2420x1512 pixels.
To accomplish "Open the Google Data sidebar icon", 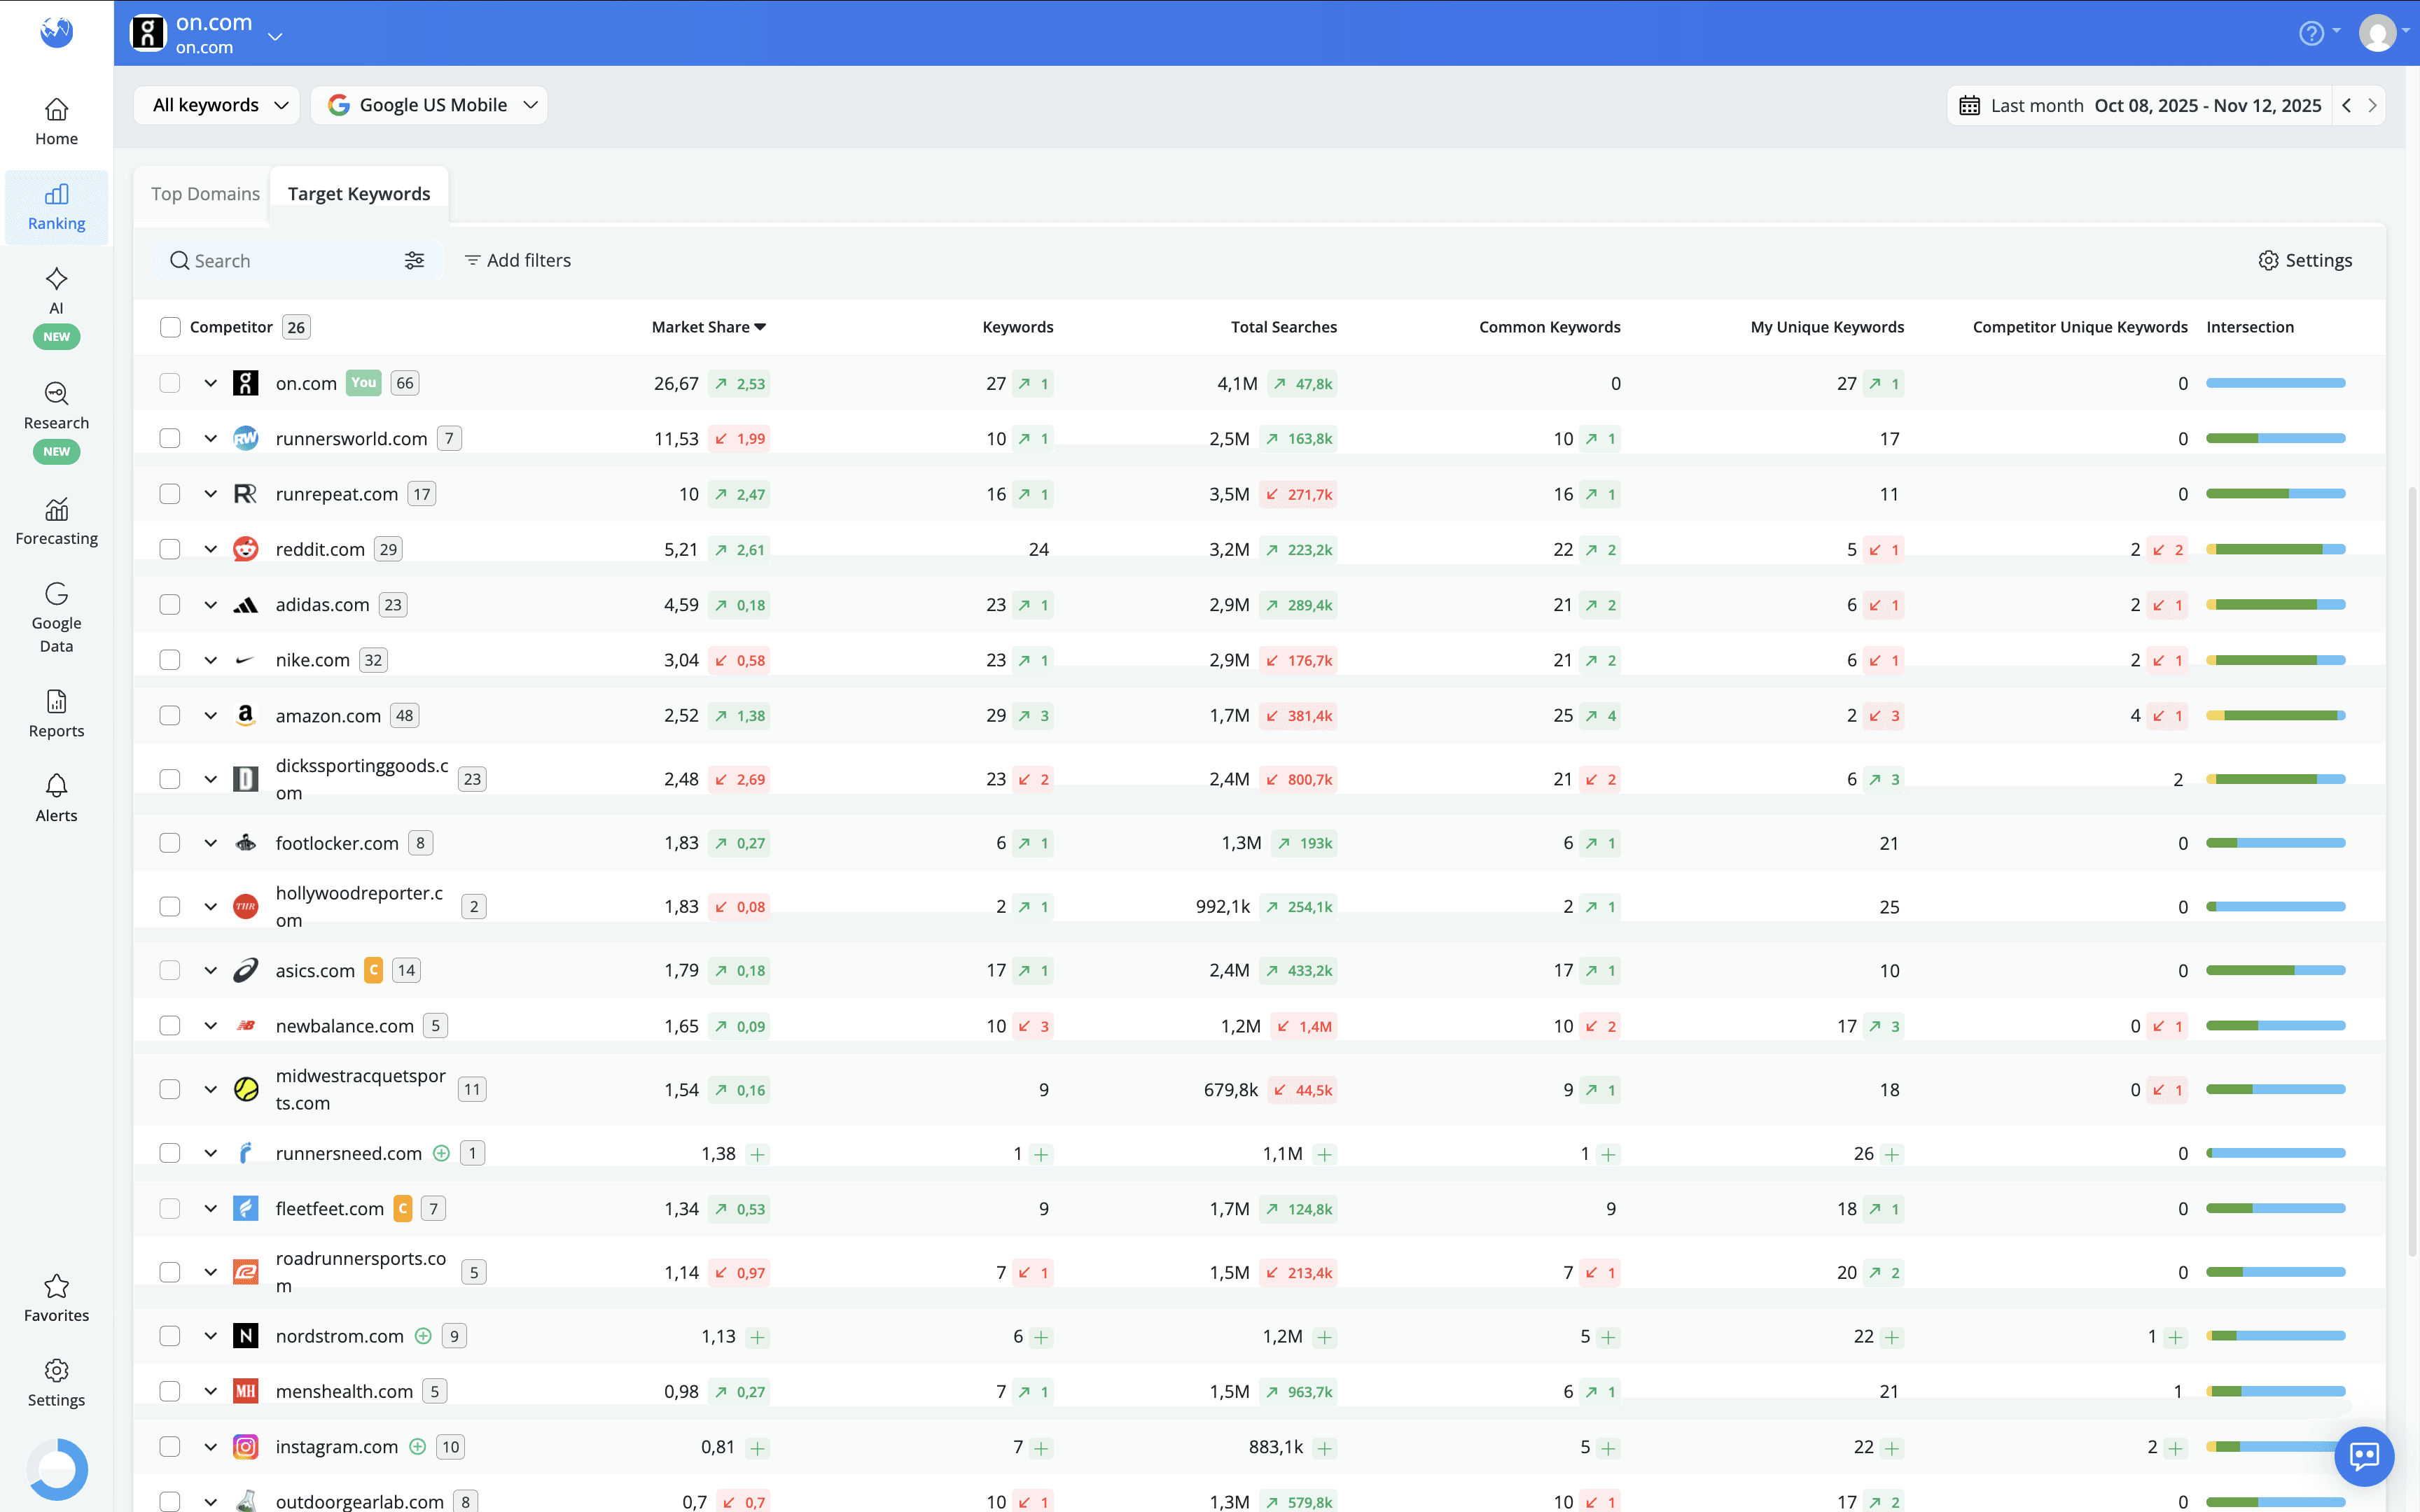I will point(56,594).
